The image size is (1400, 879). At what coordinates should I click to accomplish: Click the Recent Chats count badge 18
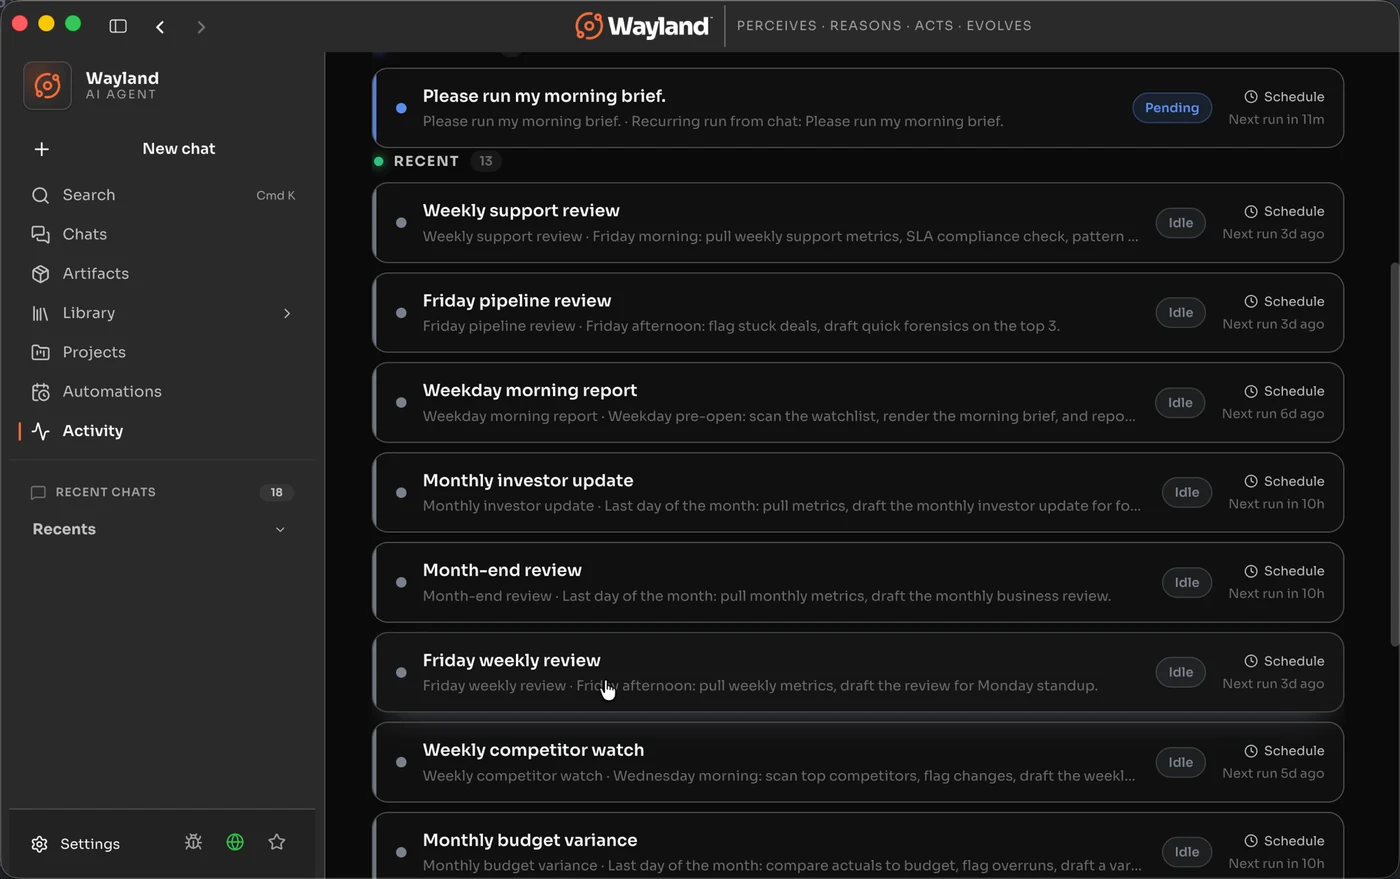point(277,492)
